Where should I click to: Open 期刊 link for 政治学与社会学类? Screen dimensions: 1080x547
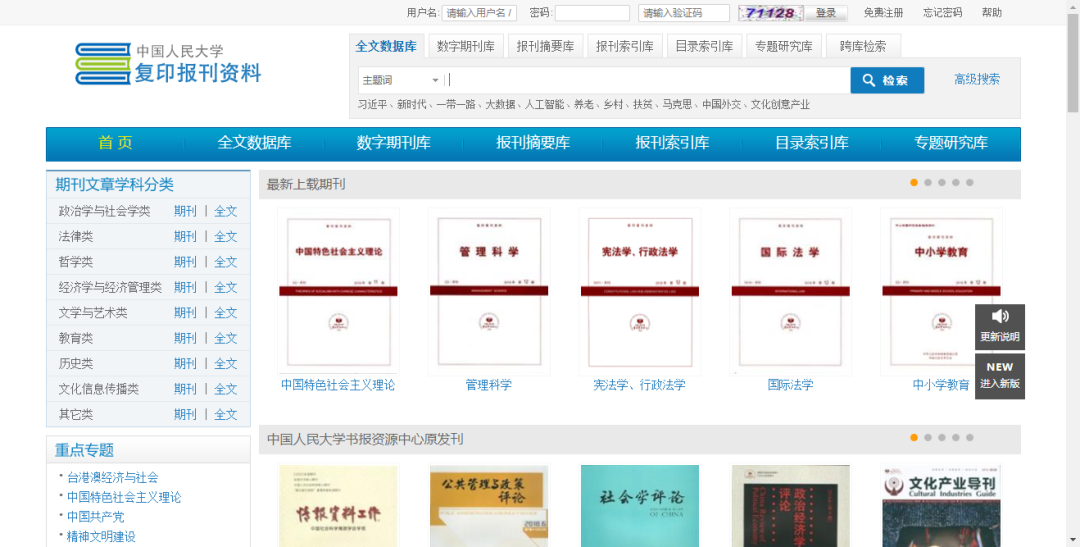coord(185,211)
